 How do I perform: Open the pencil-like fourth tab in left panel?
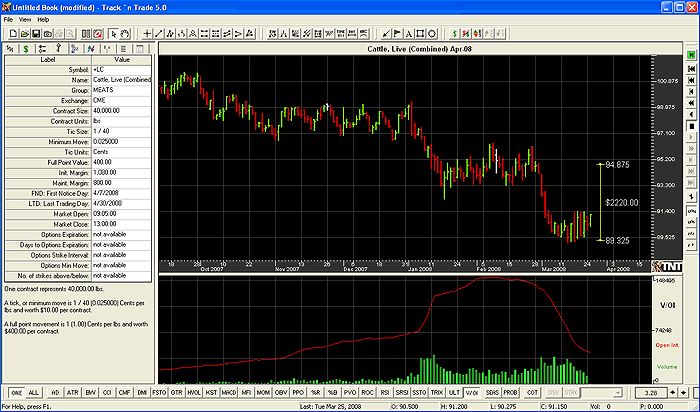58,49
